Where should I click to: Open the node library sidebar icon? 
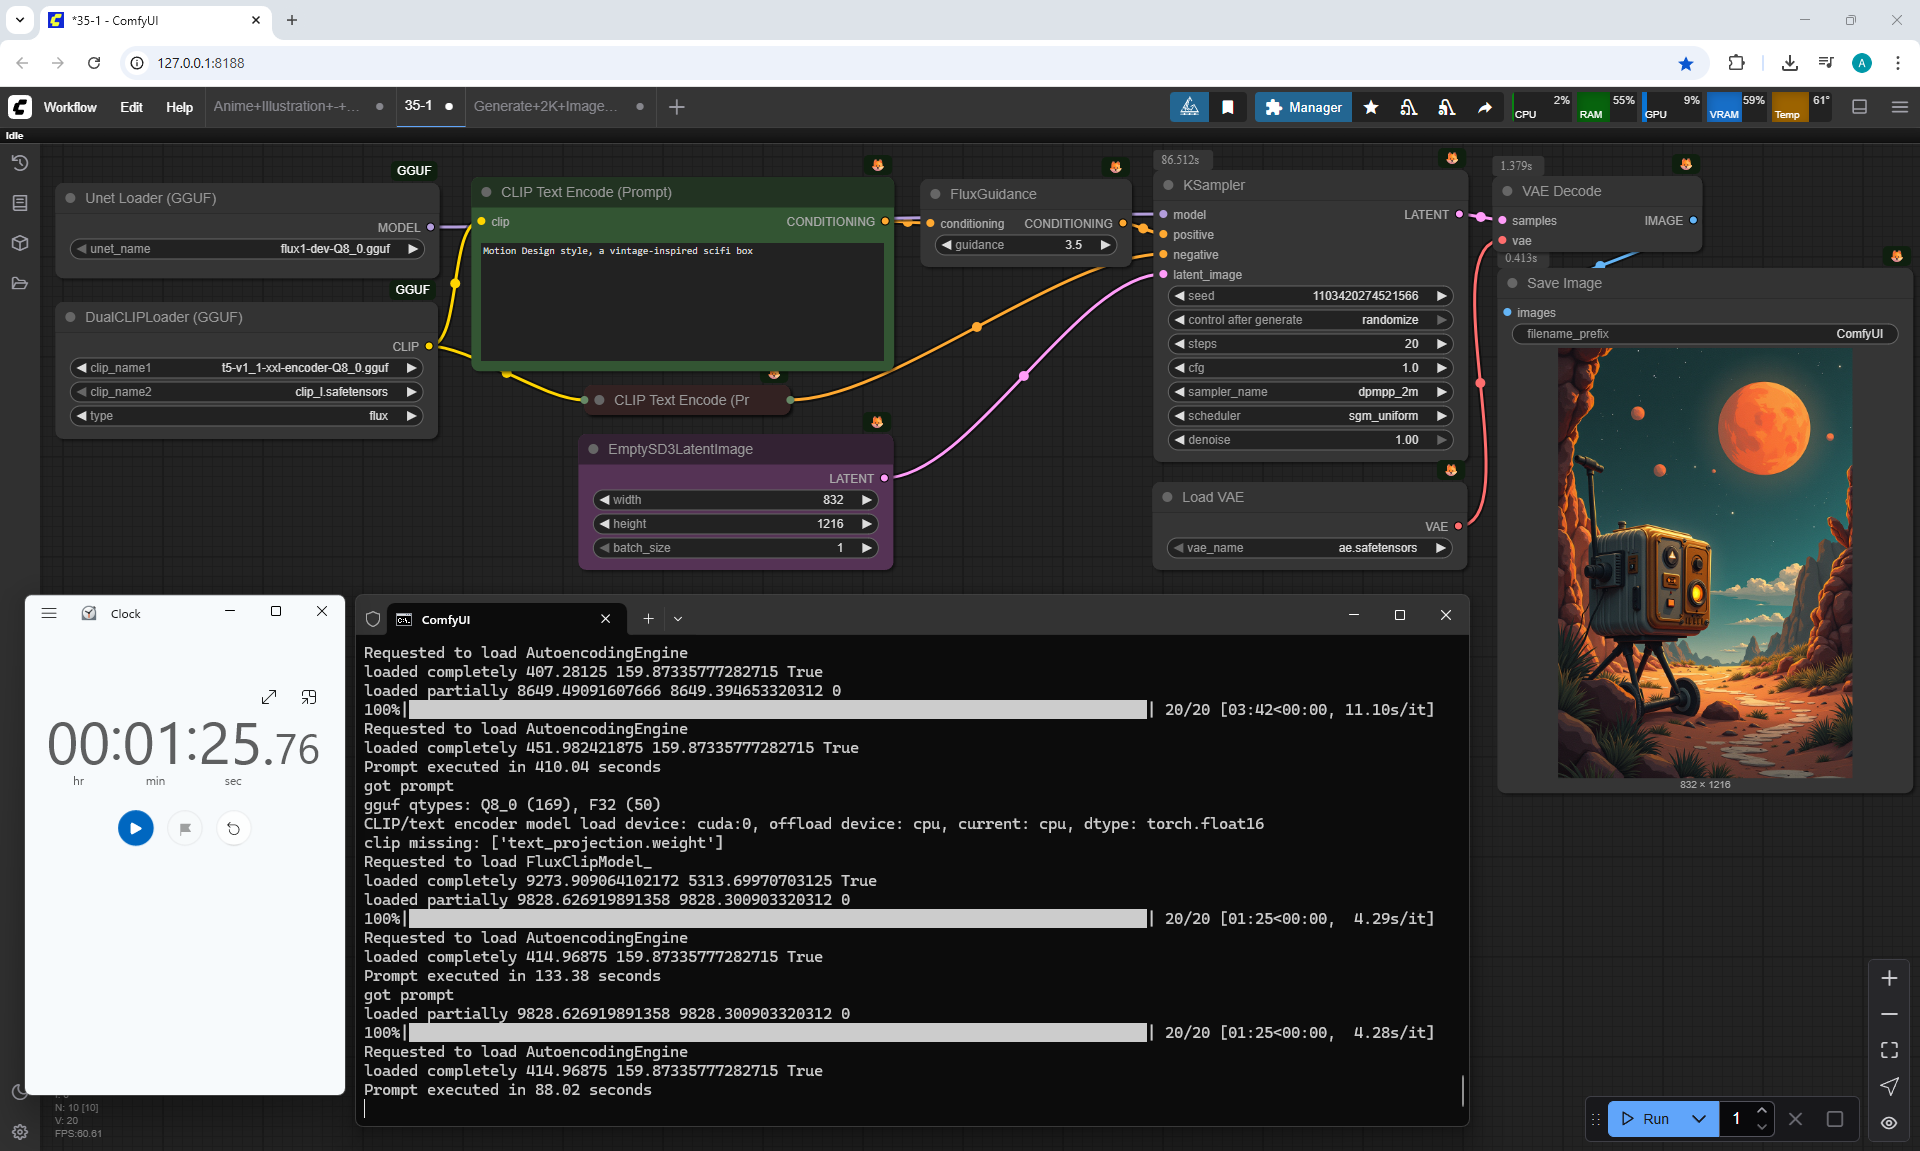pyautogui.click(x=20, y=203)
